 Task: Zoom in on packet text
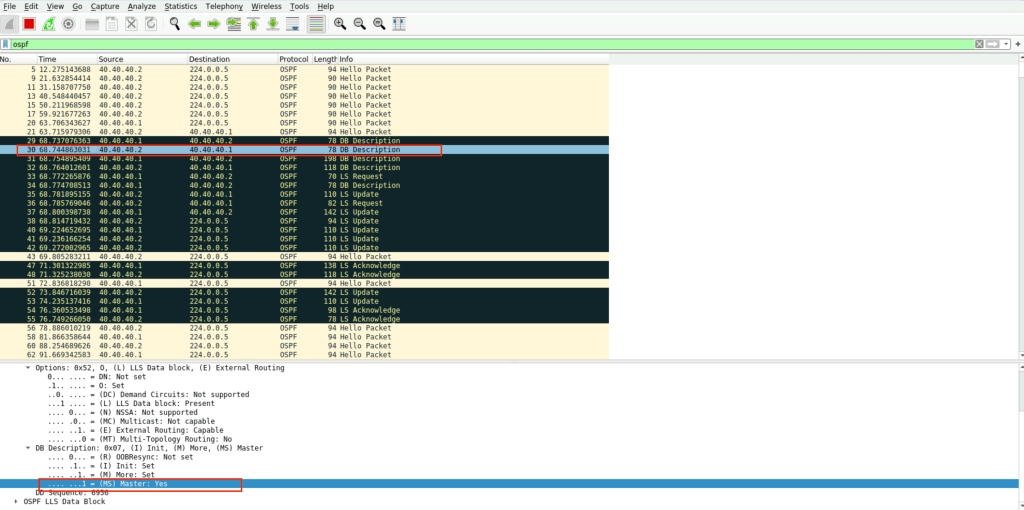[x=340, y=23]
